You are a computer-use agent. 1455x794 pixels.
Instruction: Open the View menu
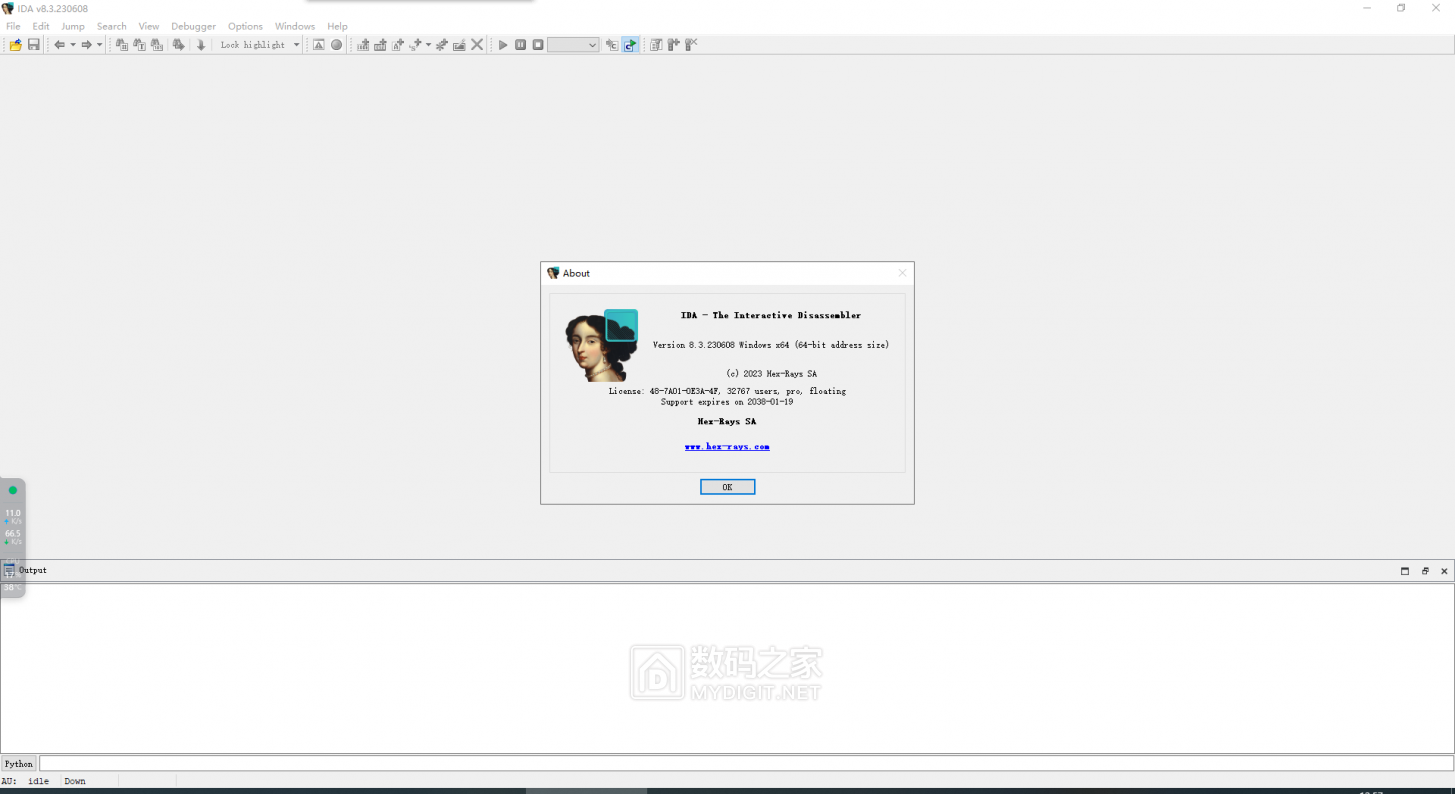[149, 26]
